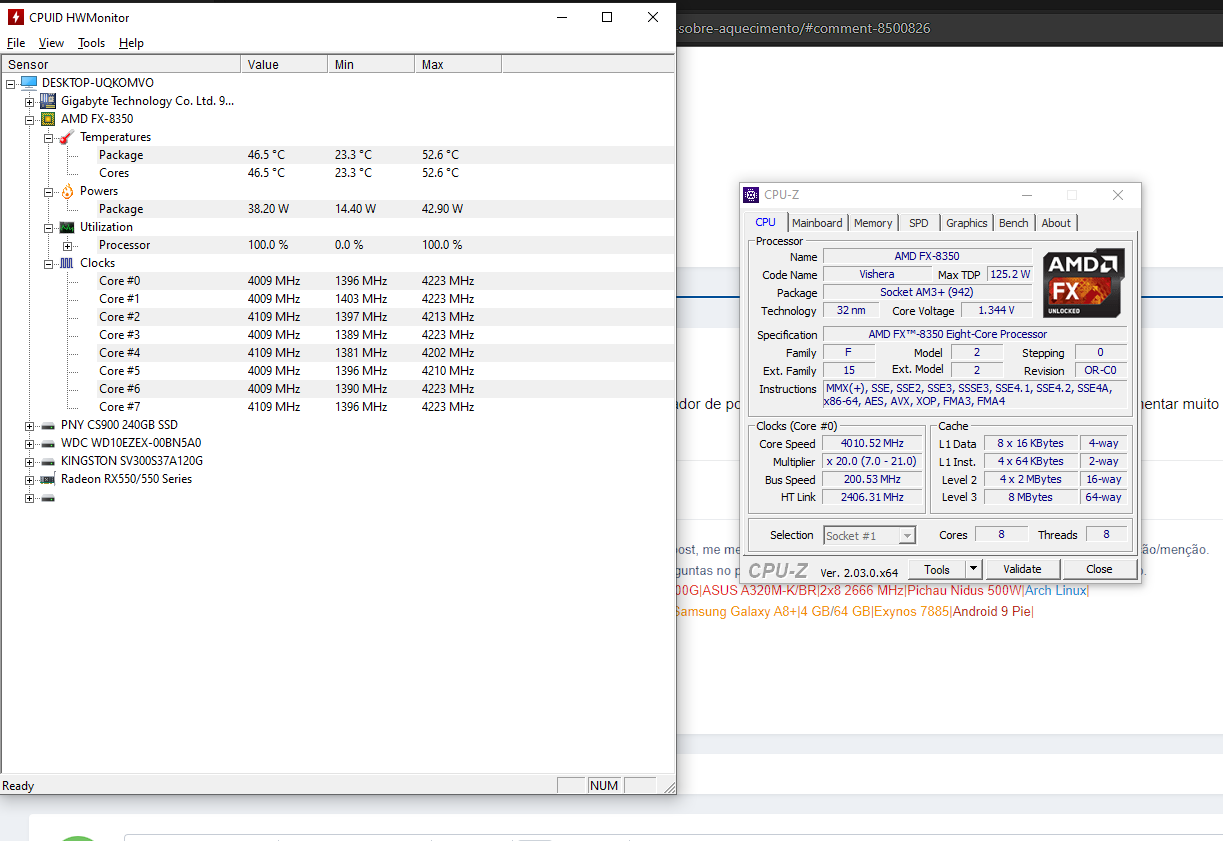Switch to the SPD tab
1223x841 pixels.
pos(918,223)
